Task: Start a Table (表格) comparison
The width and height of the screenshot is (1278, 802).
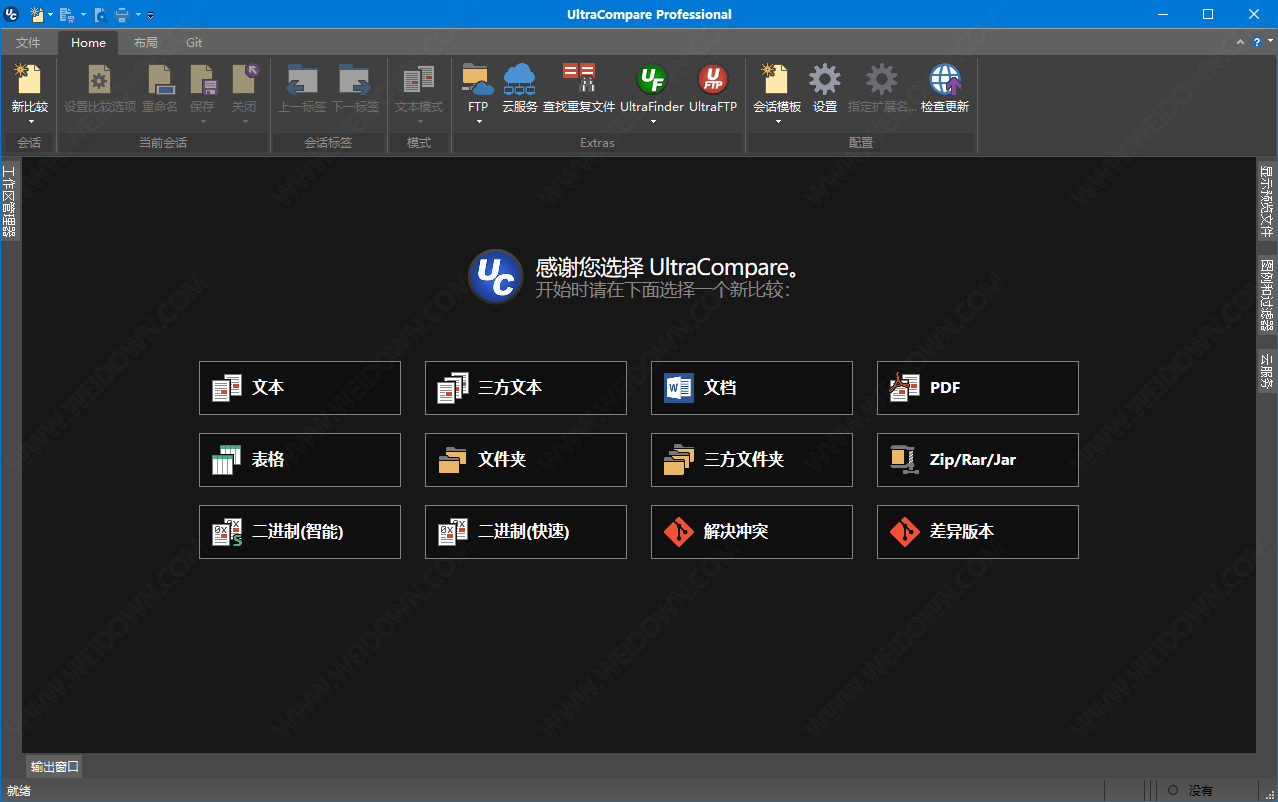Action: point(300,460)
